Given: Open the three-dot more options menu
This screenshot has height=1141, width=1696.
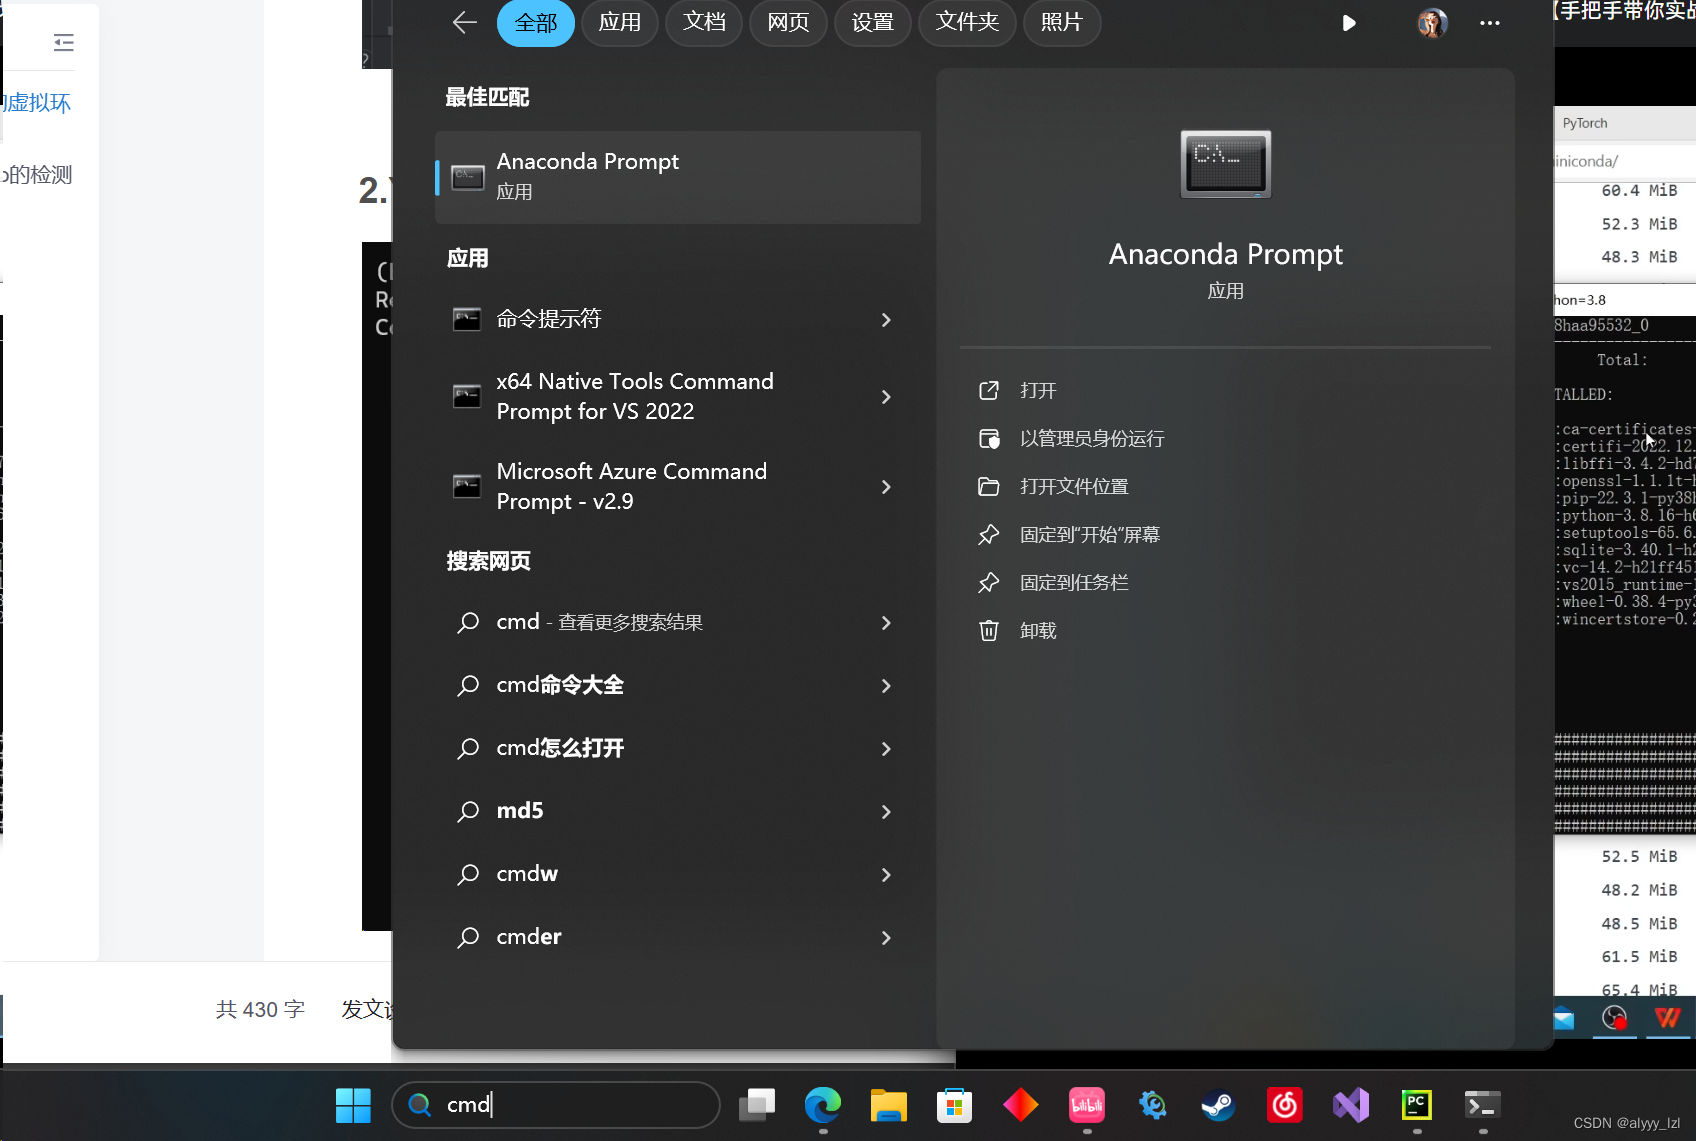Looking at the screenshot, I should pos(1490,23).
